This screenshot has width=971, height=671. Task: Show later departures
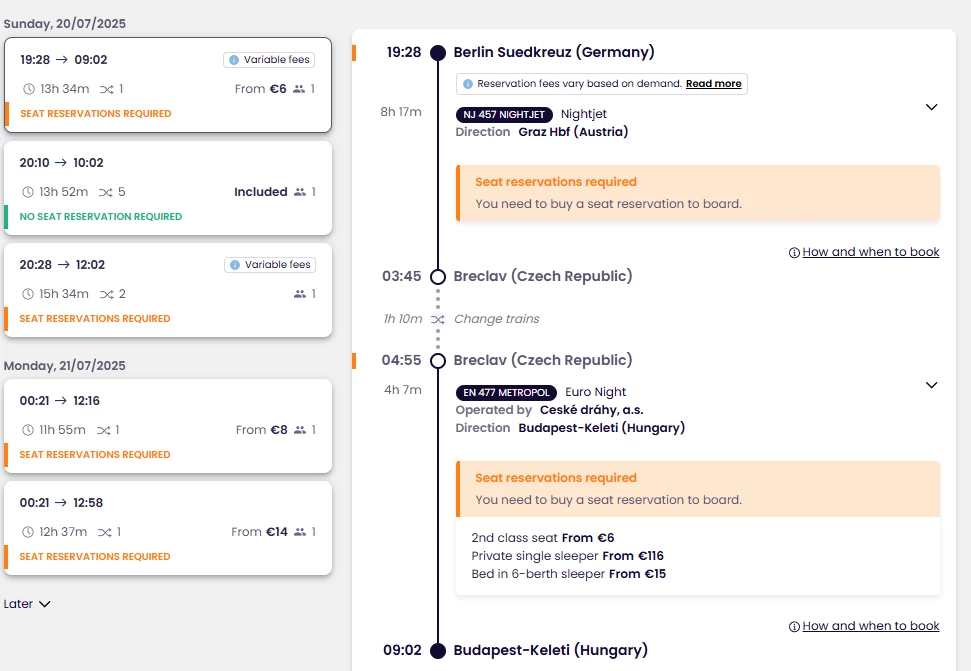(27, 604)
